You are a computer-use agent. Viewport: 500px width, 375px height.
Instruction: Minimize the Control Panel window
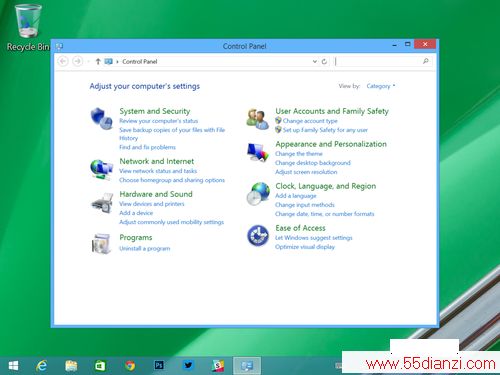(x=395, y=45)
